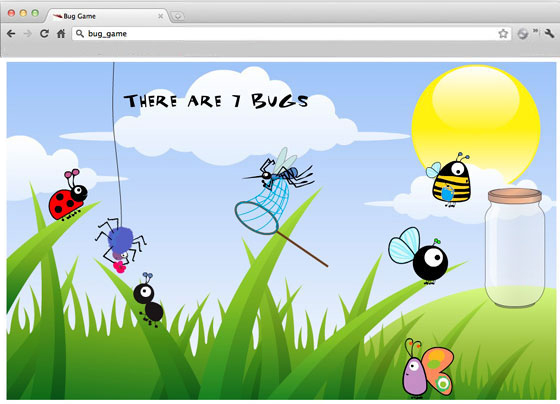
Task: Click the striped bee holding a blue bucket
Action: (x=450, y=180)
